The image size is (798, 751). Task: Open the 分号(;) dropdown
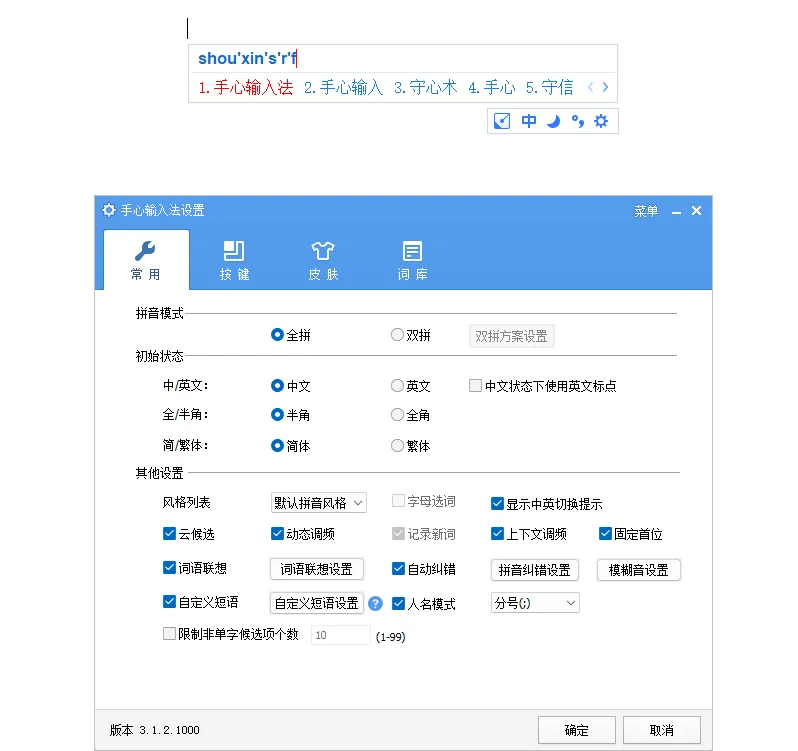[535, 603]
